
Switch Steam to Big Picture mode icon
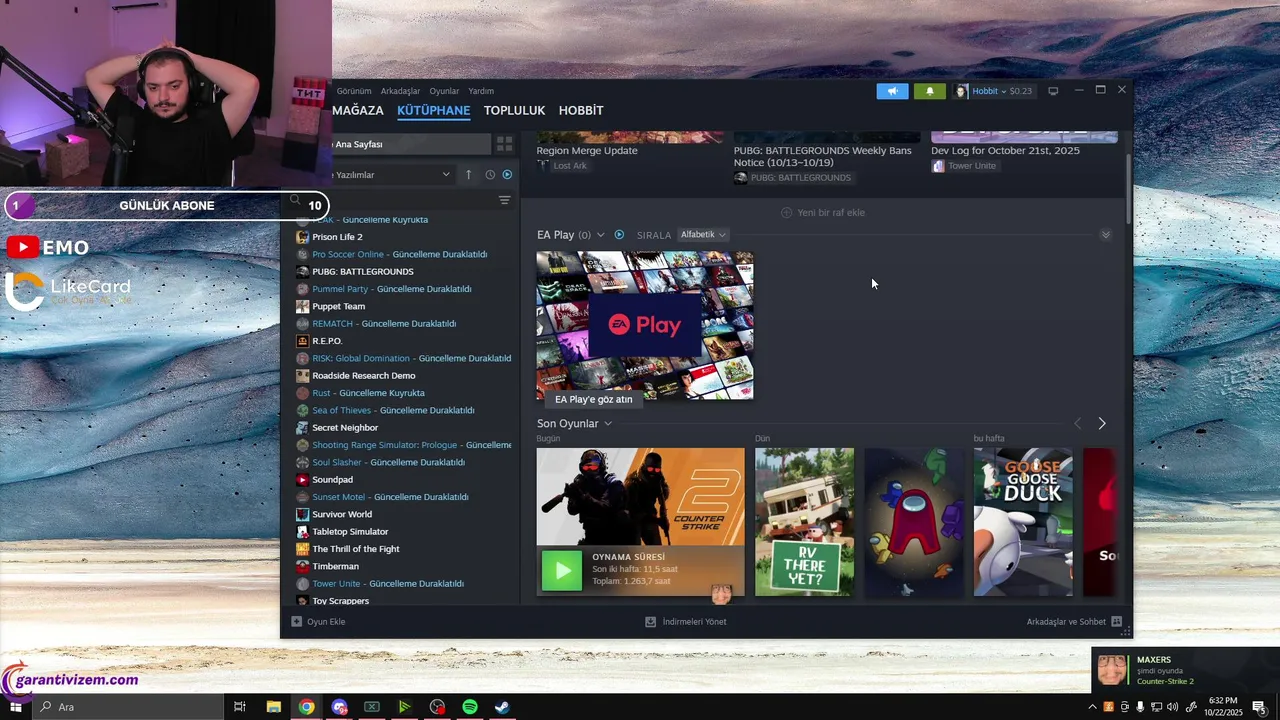(1053, 91)
